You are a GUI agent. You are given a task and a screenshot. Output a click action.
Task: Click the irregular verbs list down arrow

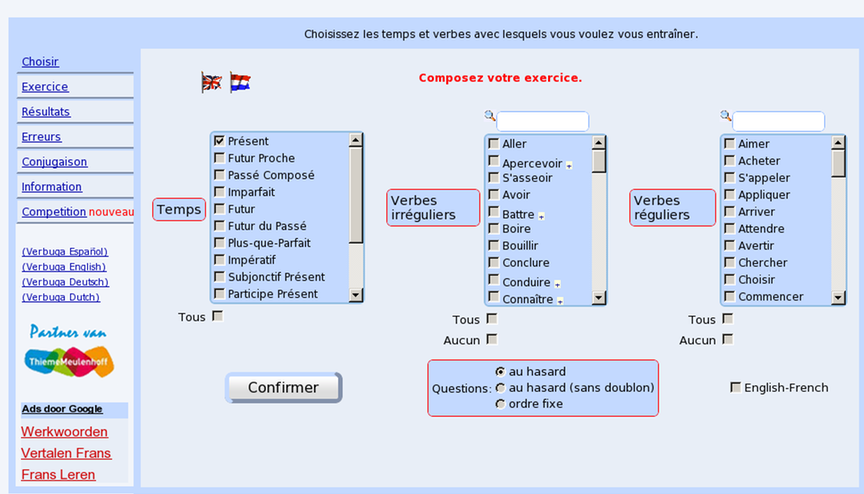(x=598, y=298)
